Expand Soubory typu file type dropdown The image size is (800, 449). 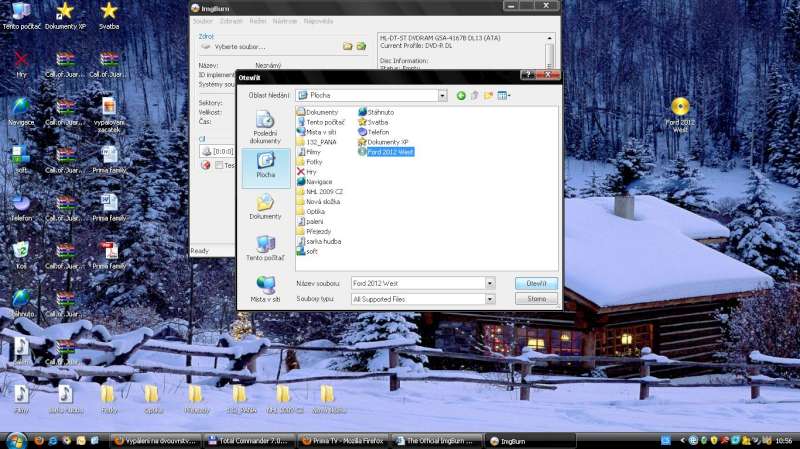[x=489, y=299]
